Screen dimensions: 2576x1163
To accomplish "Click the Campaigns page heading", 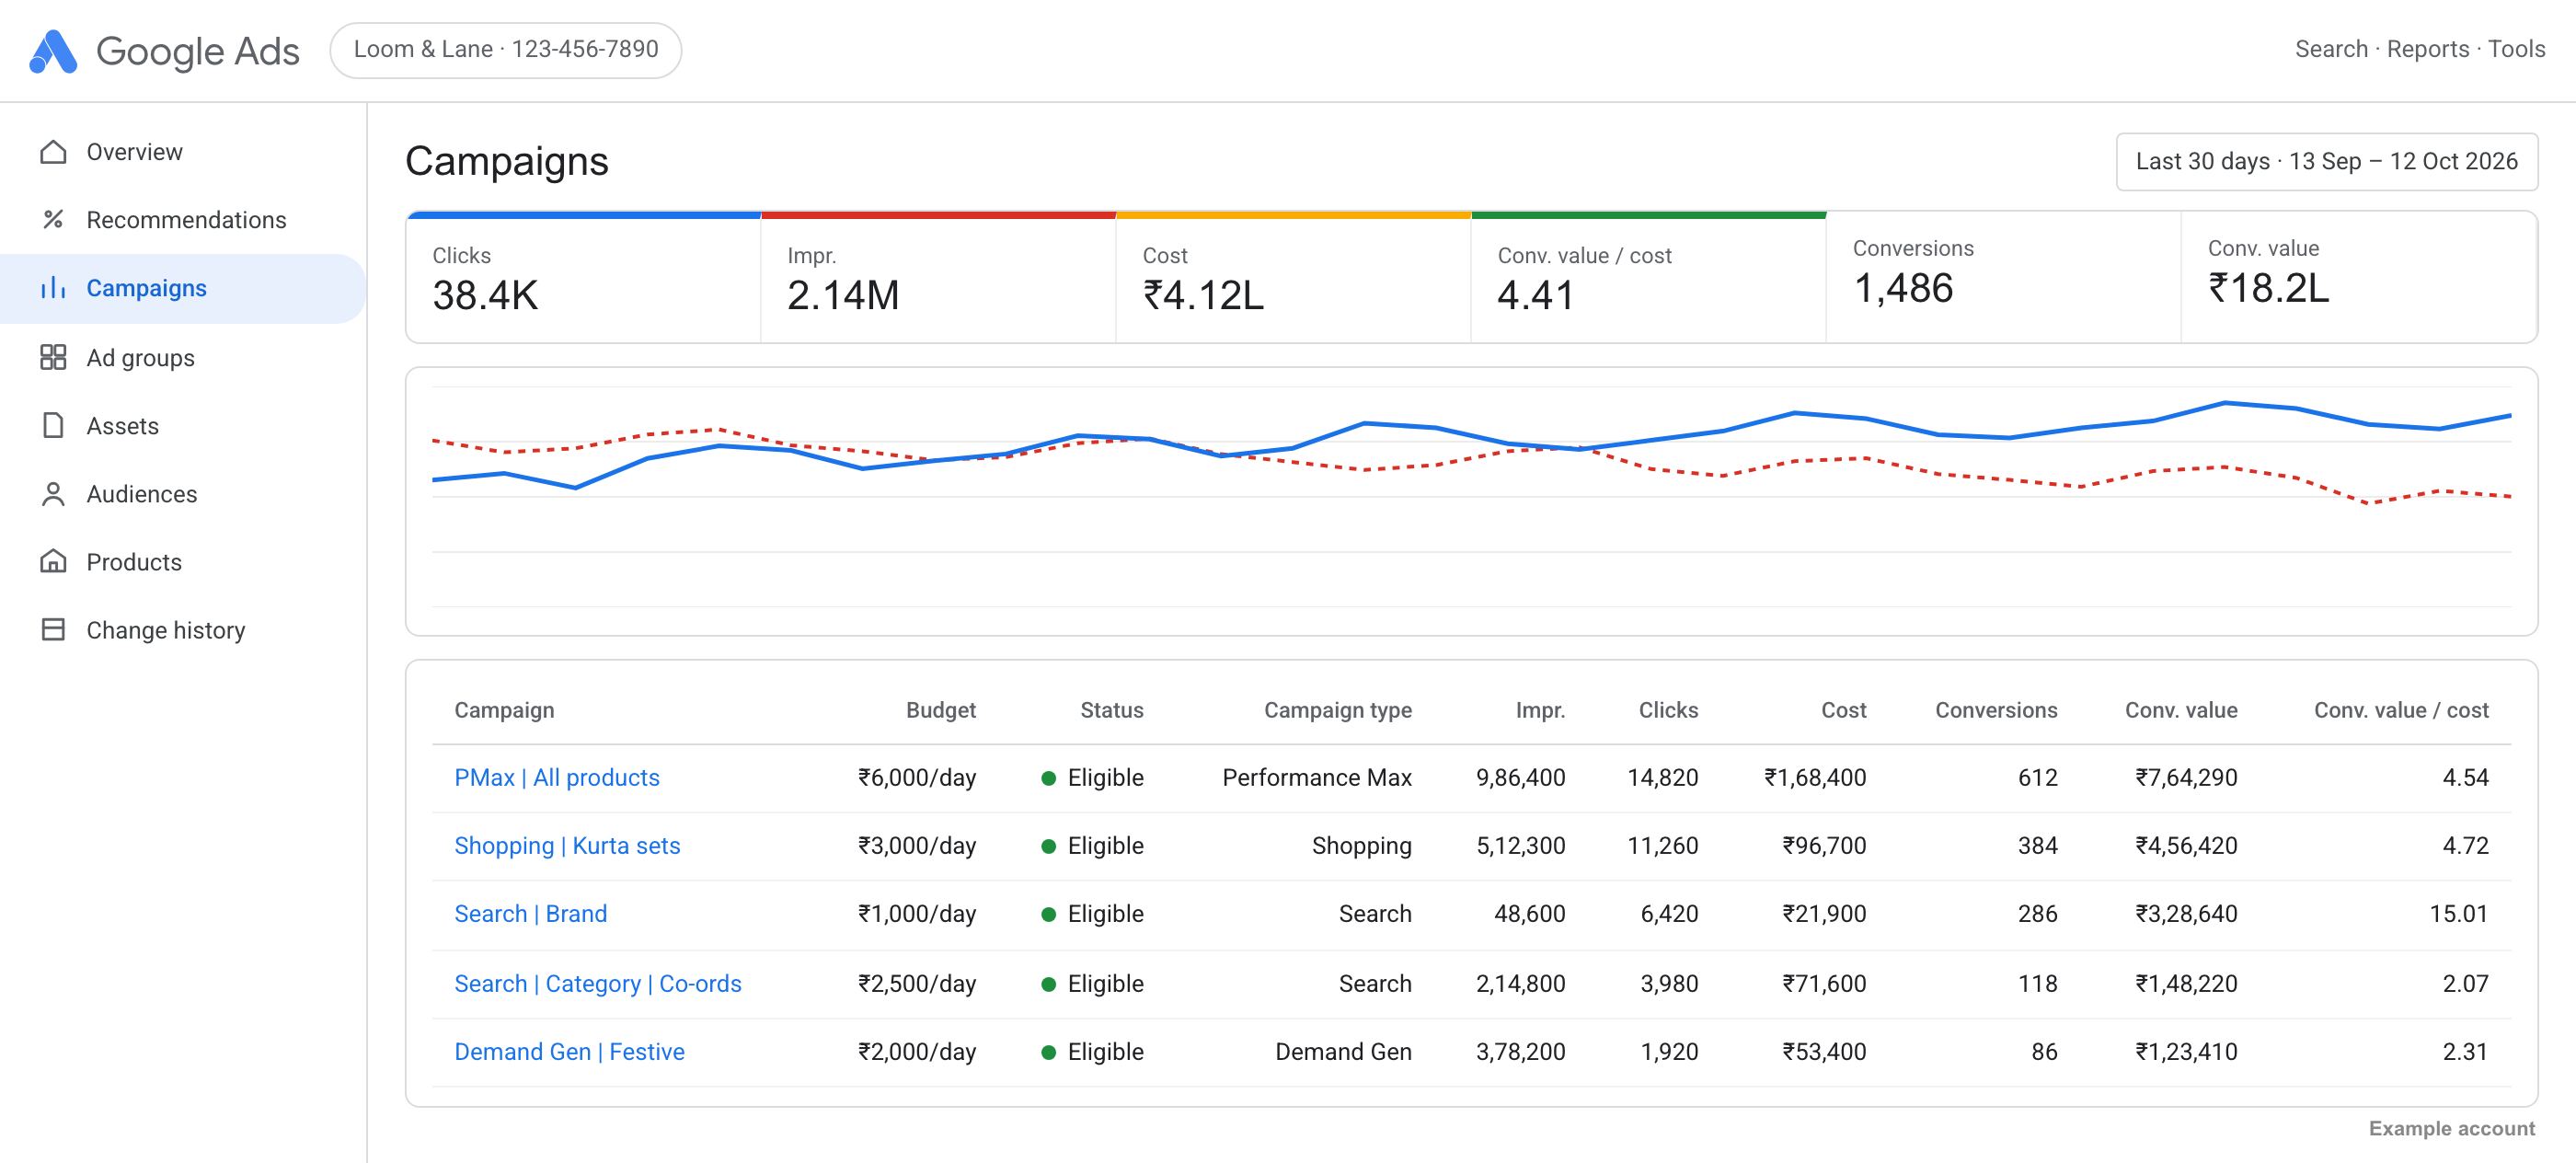I will [507, 162].
